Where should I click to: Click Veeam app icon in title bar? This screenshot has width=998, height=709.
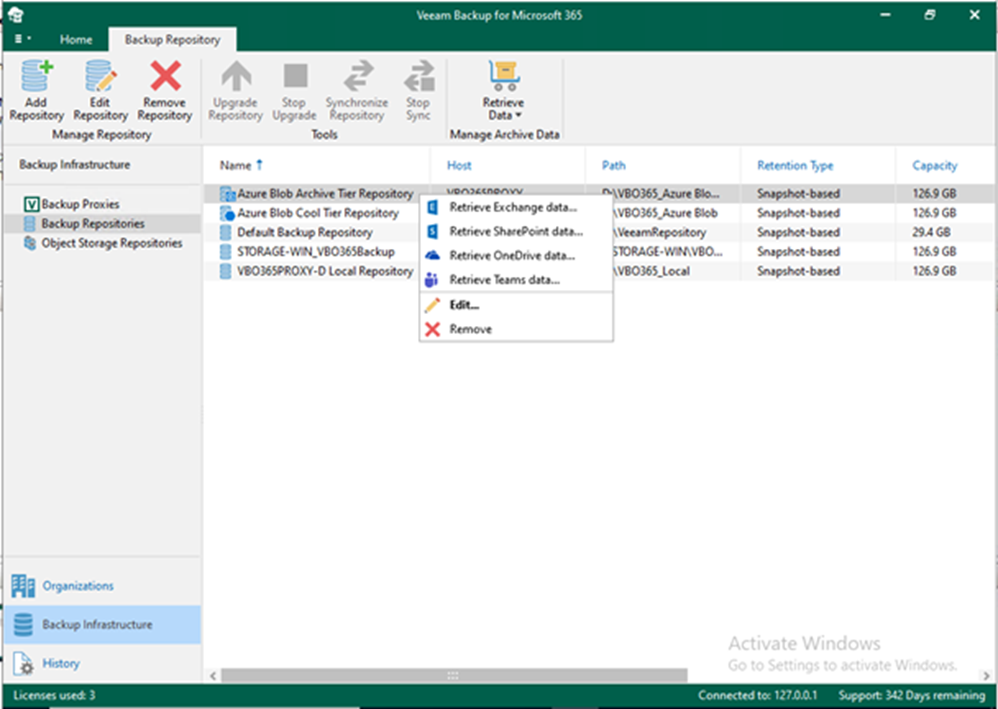pos(16,14)
